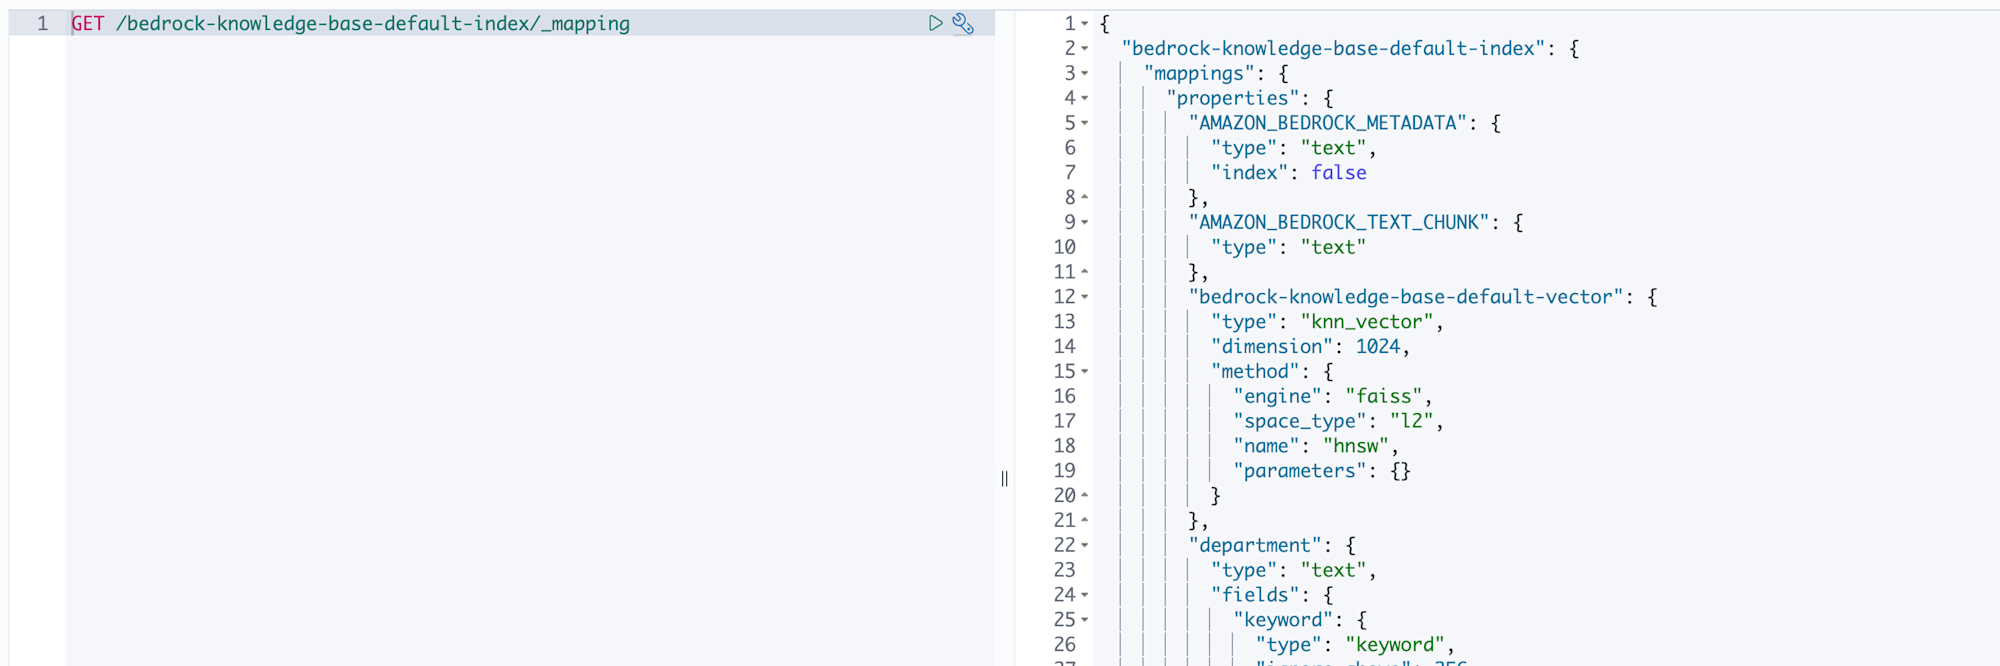
Task: Click the "text" type value at line 10
Action: 1334,248
